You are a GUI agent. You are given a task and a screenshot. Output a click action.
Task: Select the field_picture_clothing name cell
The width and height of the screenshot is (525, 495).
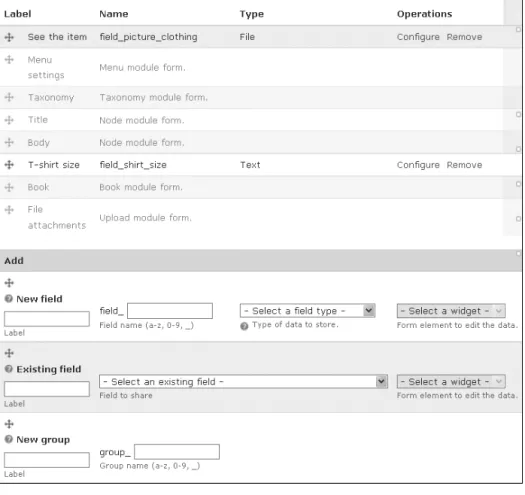[148, 37]
